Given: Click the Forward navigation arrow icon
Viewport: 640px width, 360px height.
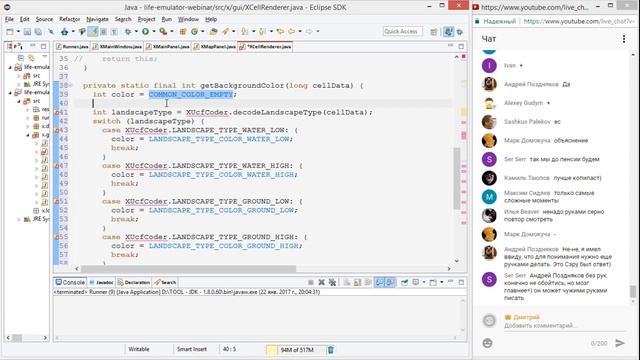Looking at the screenshot, I should [x=309, y=31].
